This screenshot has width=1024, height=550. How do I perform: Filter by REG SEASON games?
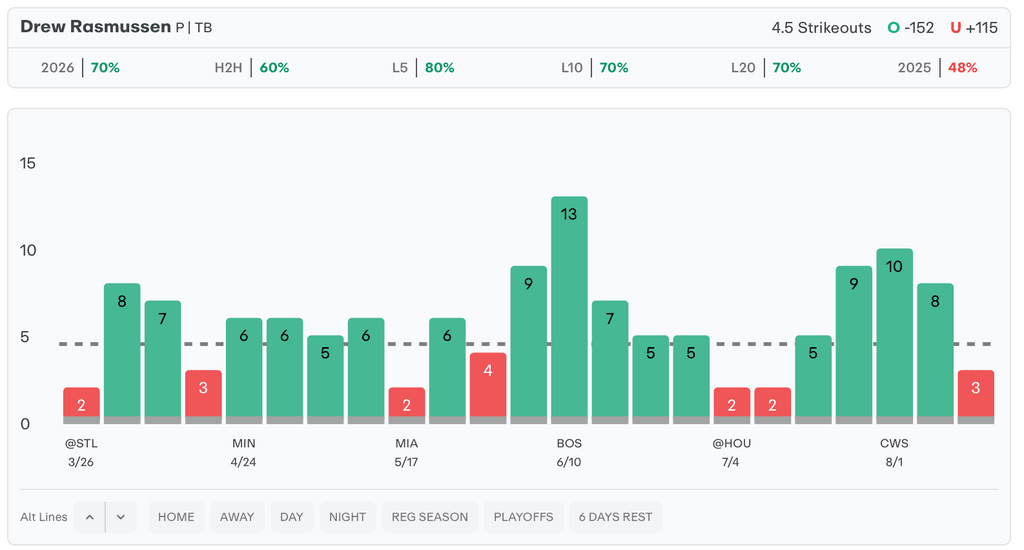[430, 517]
